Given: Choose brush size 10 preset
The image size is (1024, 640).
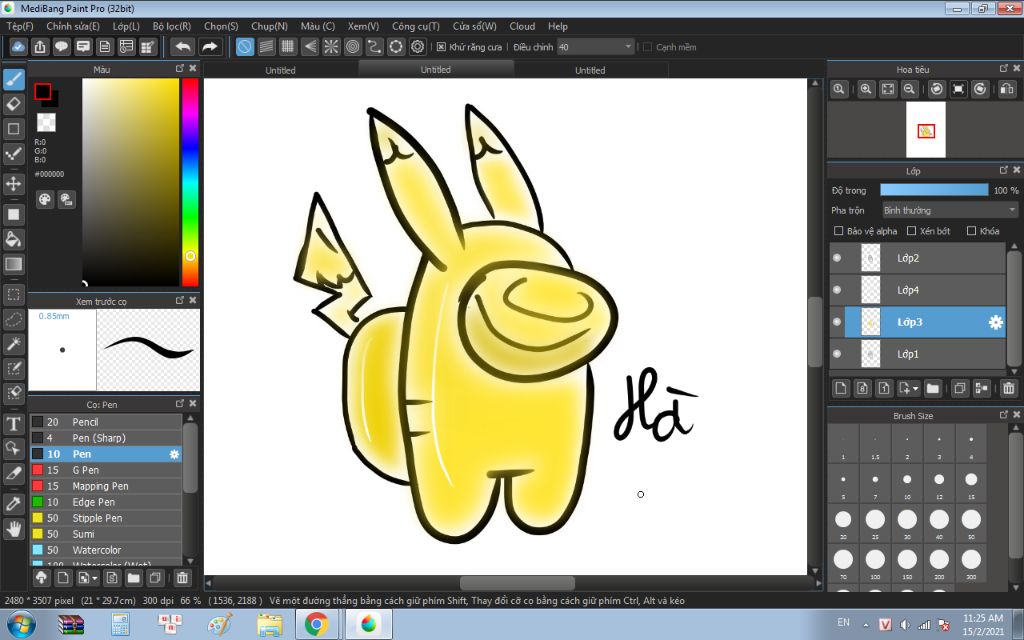Looking at the screenshot, I should pos(907,484).
